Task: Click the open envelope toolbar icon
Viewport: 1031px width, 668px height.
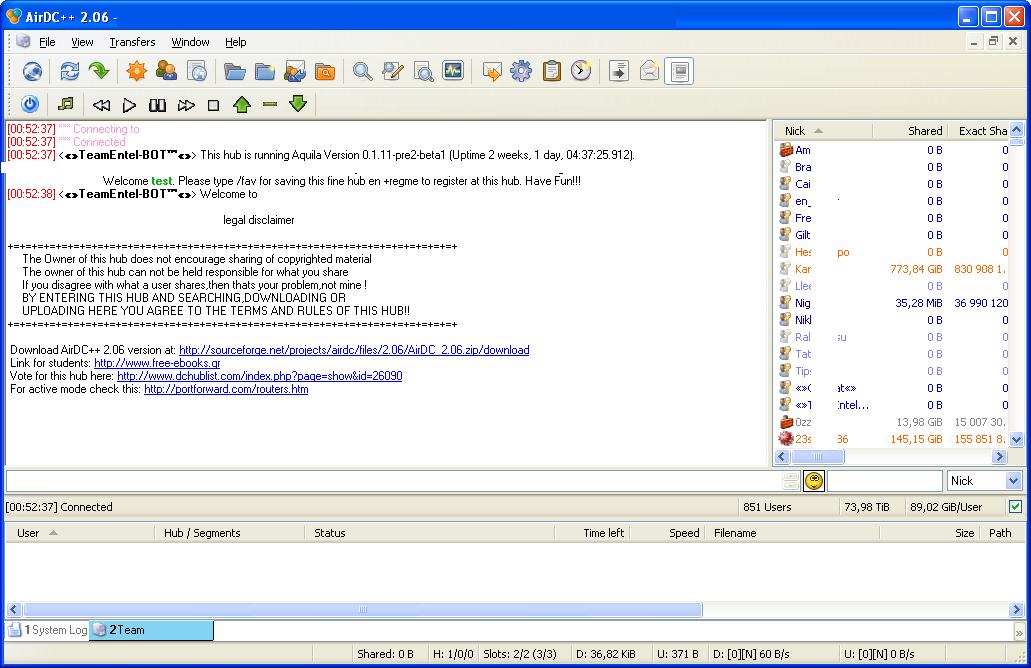Action: click(649, 71)
